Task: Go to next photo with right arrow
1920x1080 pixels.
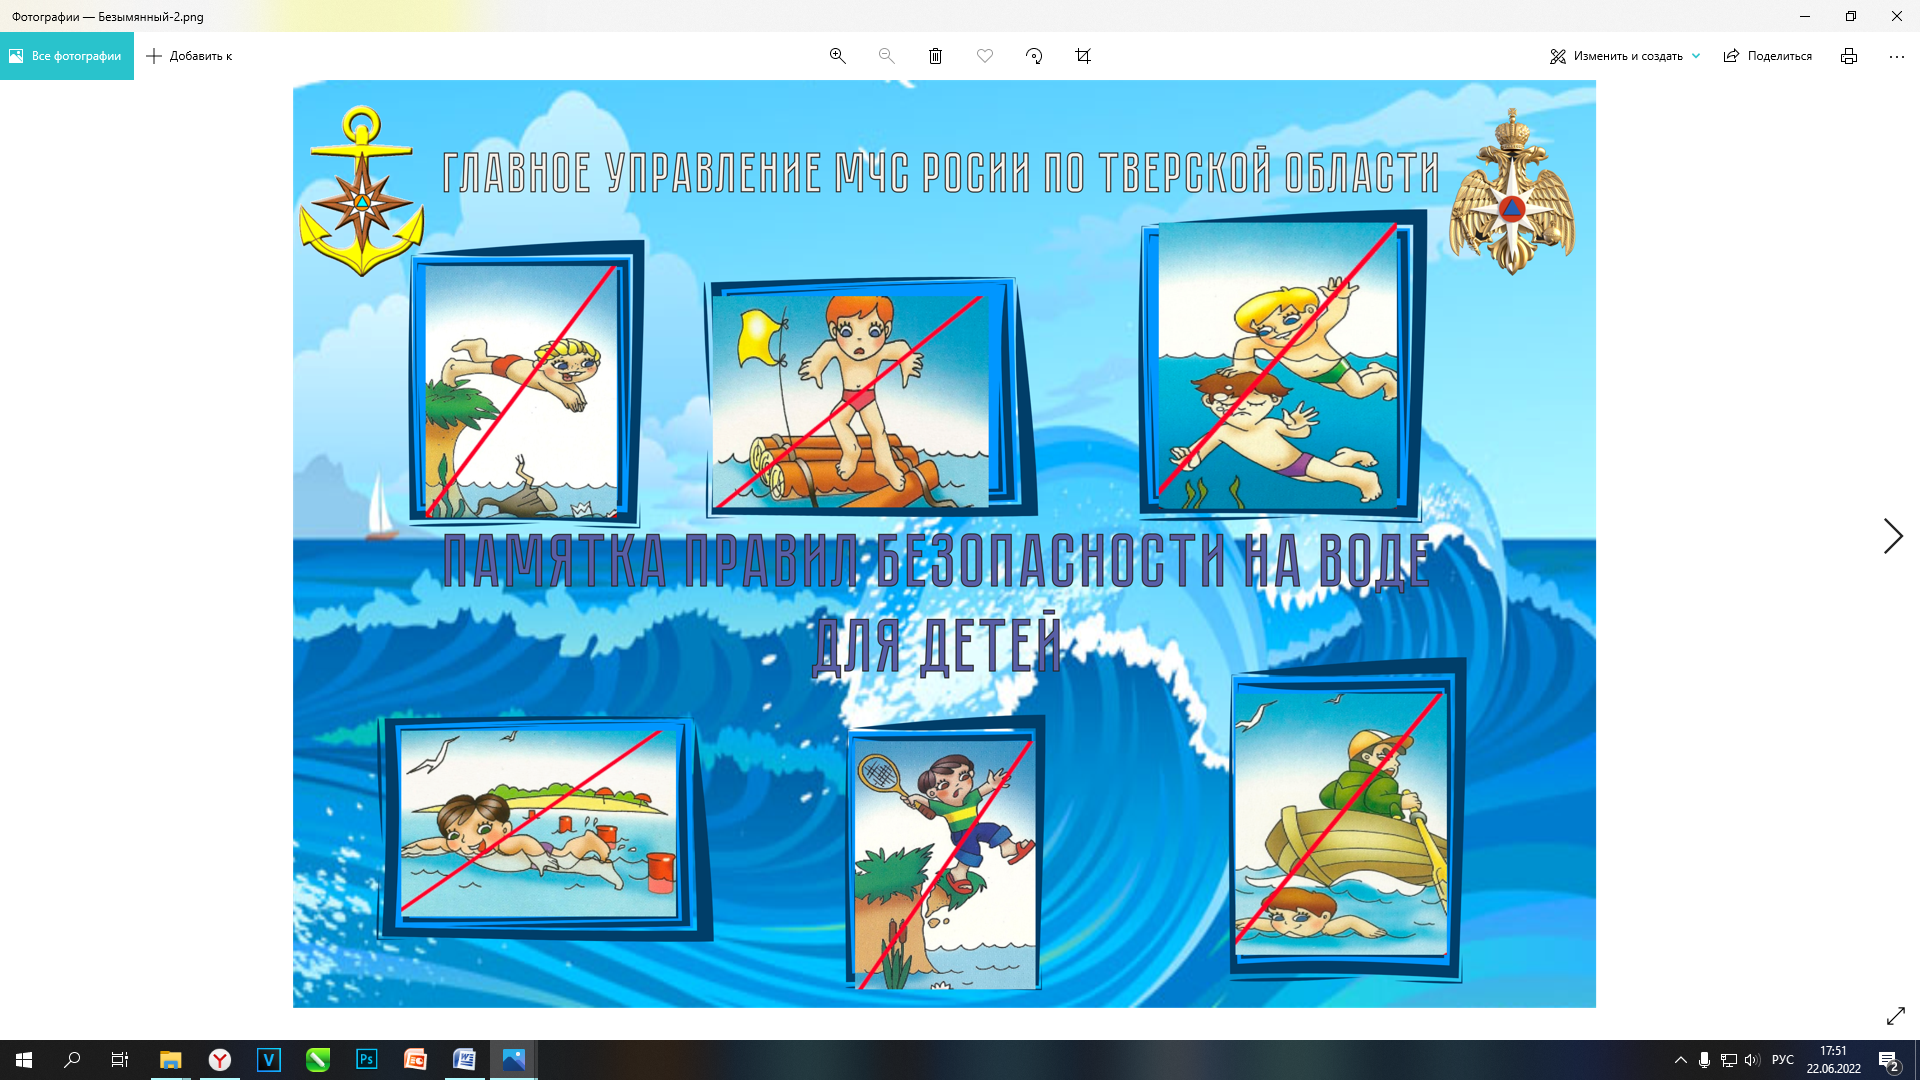Action: coord(1893,536)
